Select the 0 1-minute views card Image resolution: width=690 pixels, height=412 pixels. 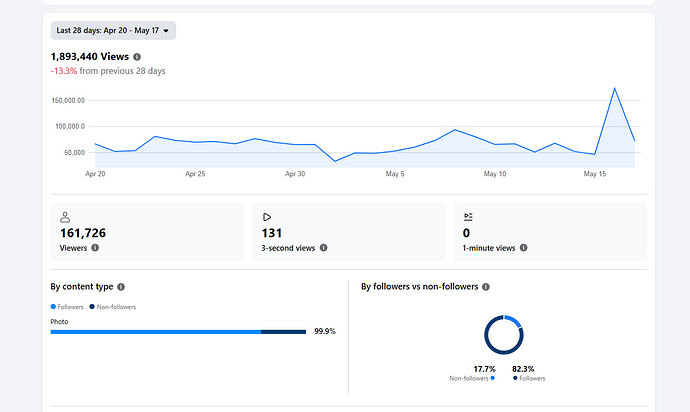550,232
